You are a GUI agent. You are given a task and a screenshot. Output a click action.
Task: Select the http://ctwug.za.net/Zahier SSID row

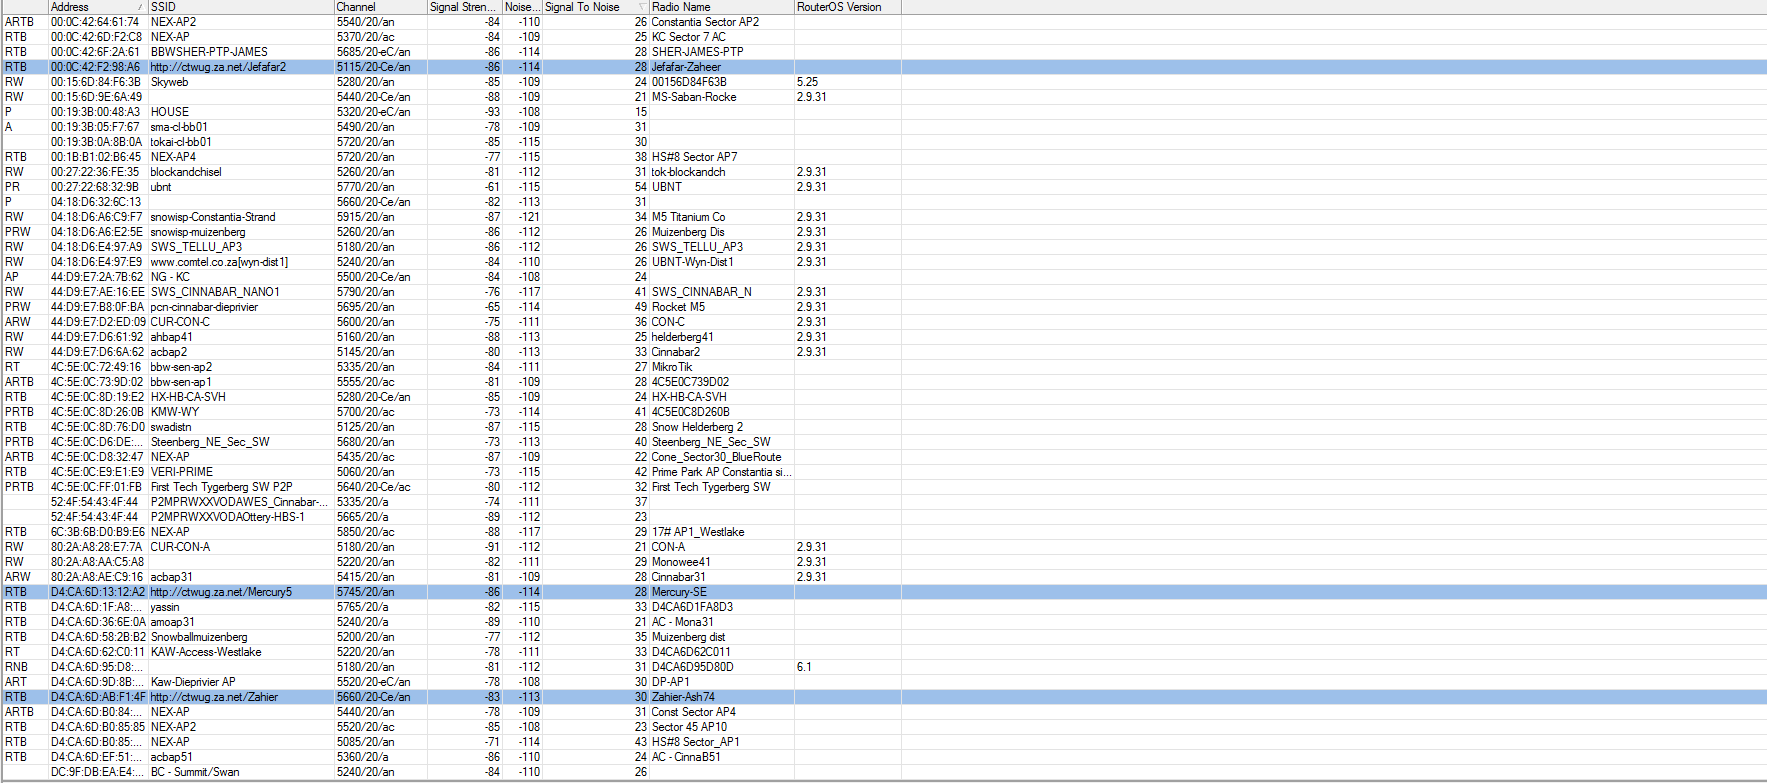click(214, 697)
